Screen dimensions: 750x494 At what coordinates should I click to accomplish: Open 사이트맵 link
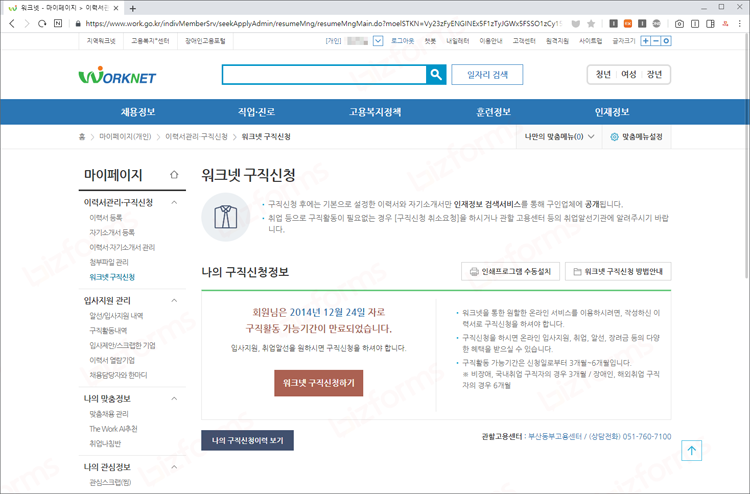pyautogui.click(x=590, y=41)
